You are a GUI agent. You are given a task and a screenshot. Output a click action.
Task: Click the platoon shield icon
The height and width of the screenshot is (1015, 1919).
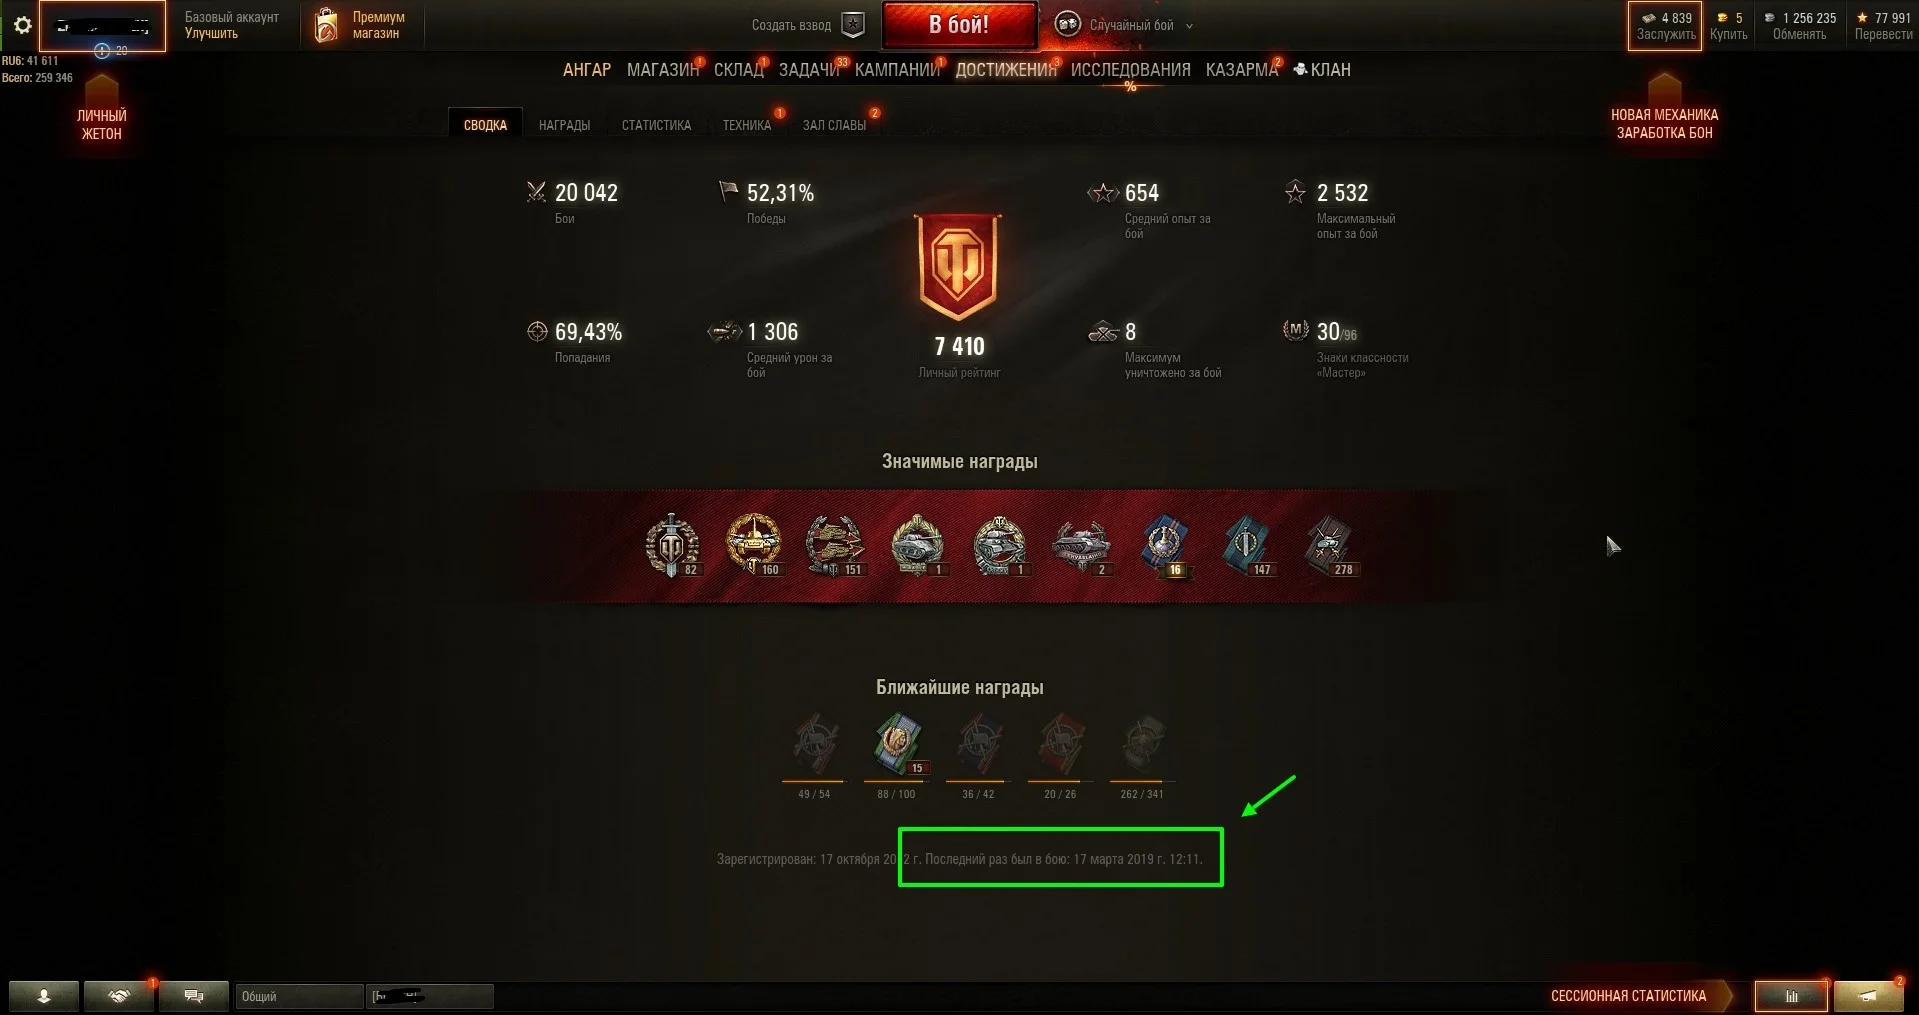853,25
